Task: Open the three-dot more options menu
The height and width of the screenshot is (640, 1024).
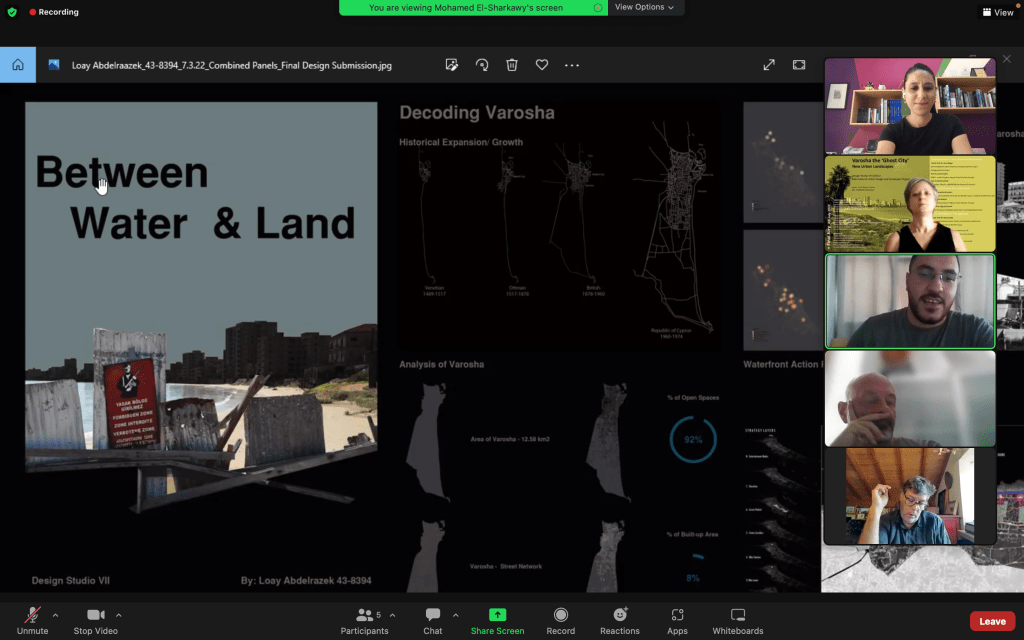Action: (x=572, y=65)
